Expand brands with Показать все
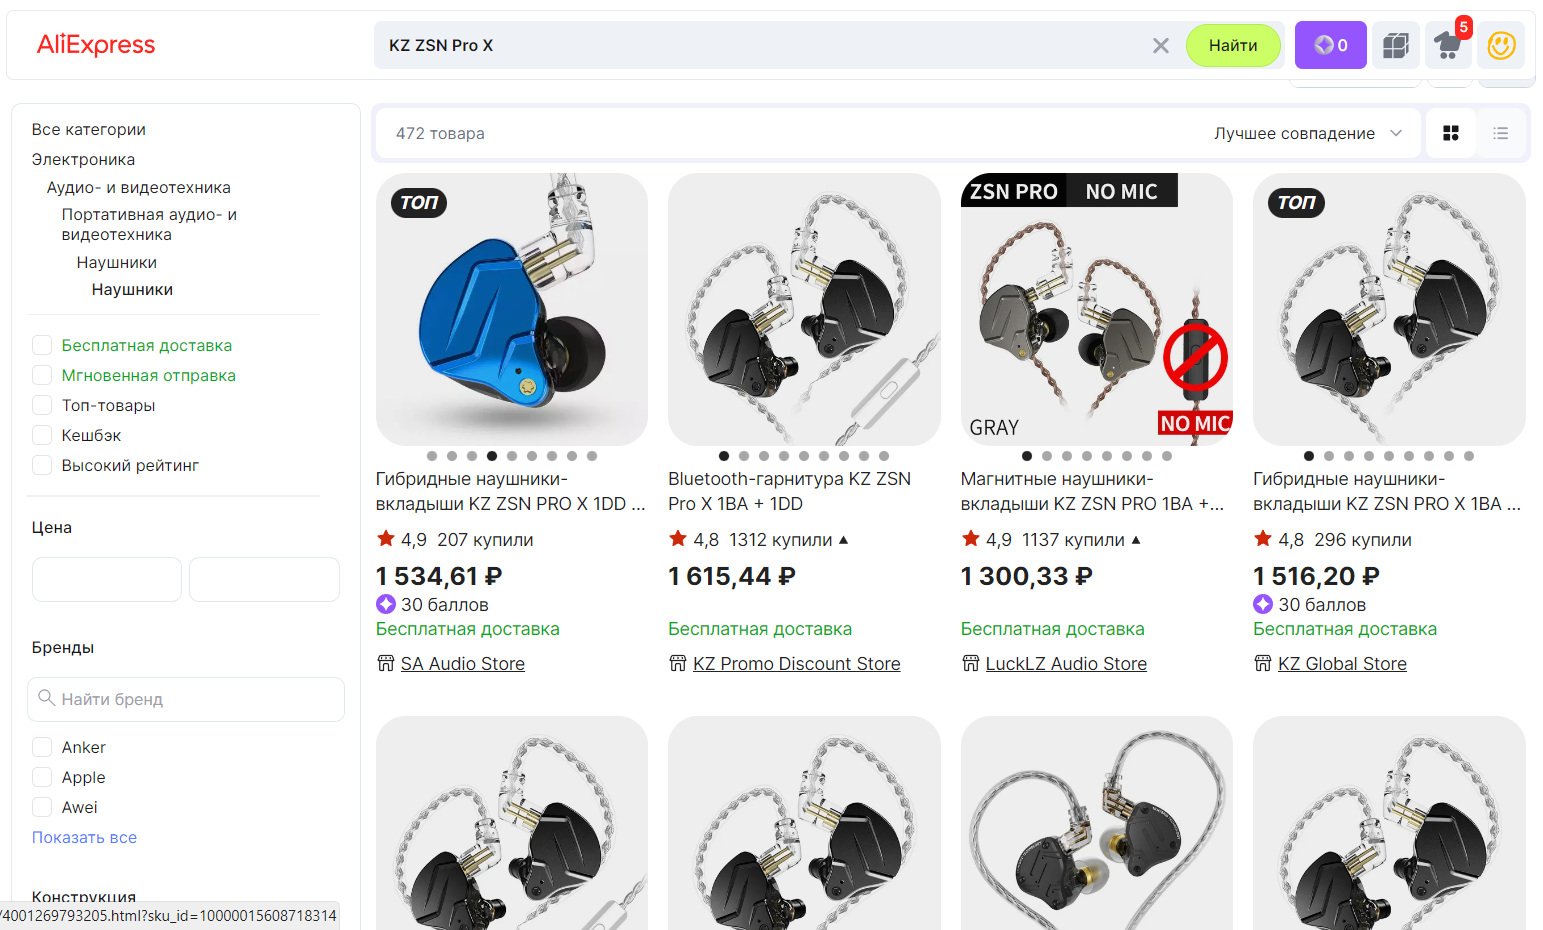This screenshot has height=930, width=1543. (84, 837)
